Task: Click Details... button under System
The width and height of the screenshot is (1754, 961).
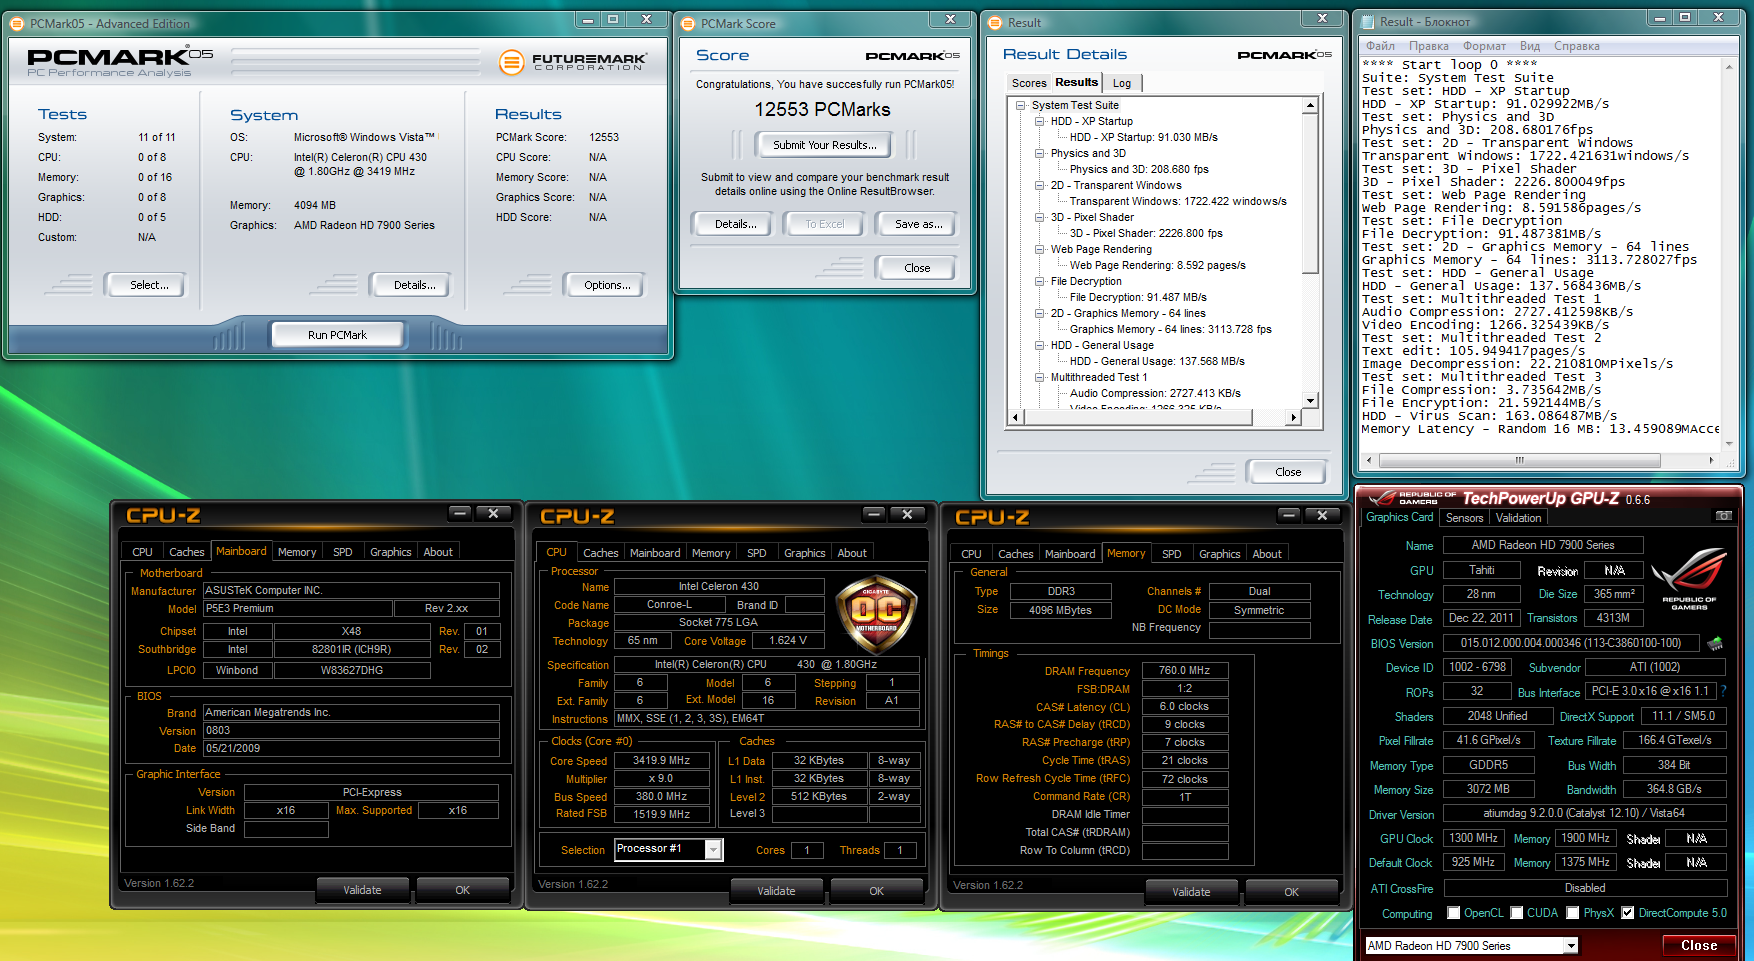Action: pyautogui.click(x=414, y=285)
